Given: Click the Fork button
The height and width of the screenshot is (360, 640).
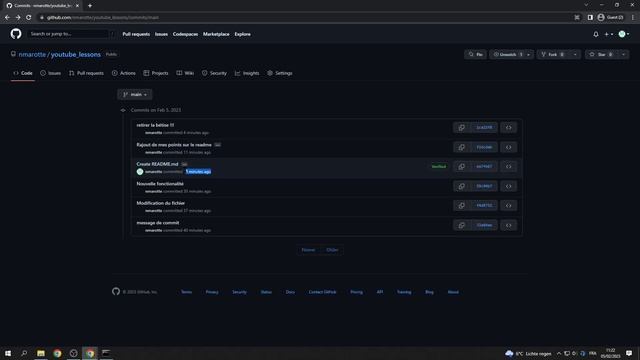Looking at the screenshot, I should [x=553, y=54].
